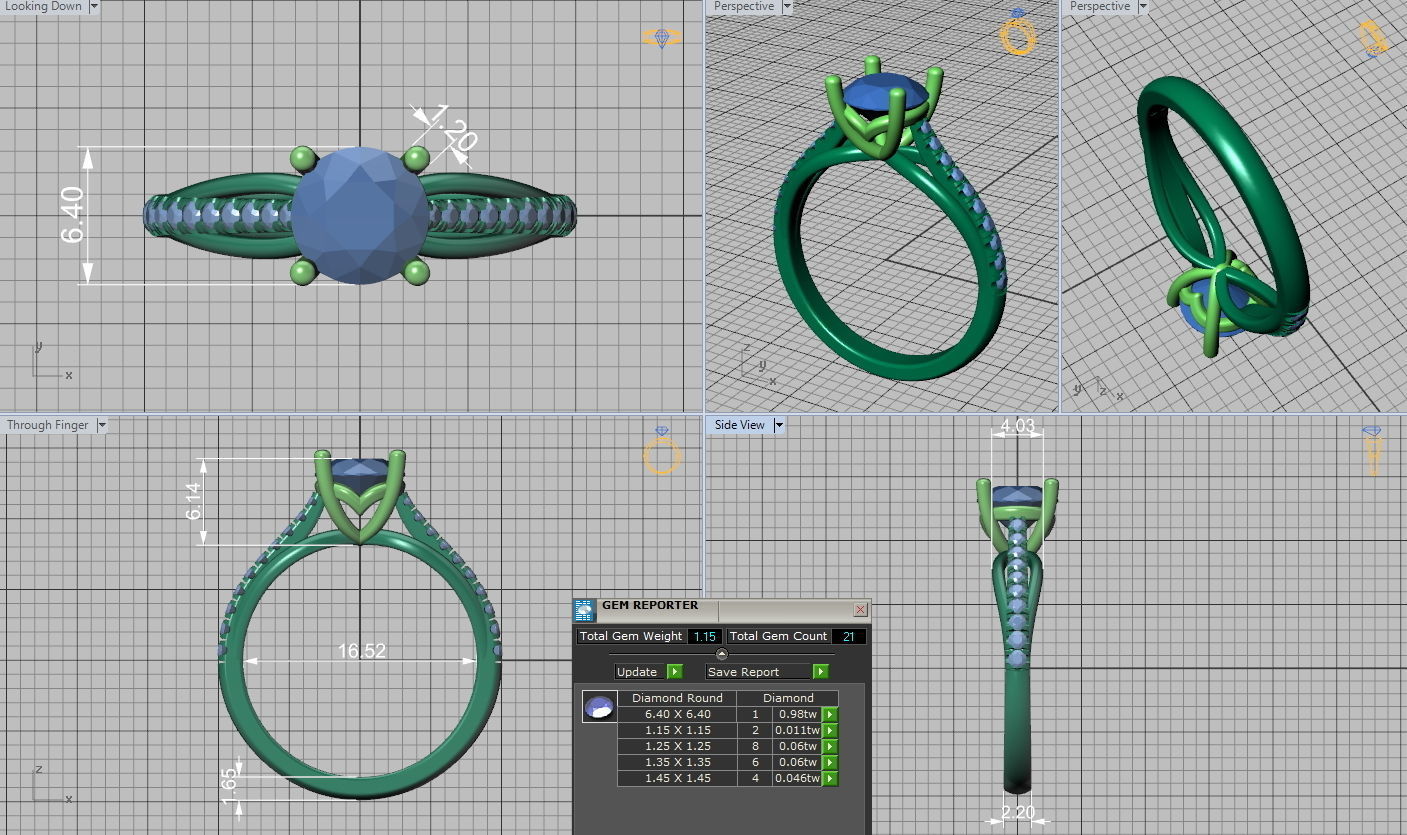Click the Total Gem Count value 21
Viewport: 1407px width, 835px height.
point(848,636)
